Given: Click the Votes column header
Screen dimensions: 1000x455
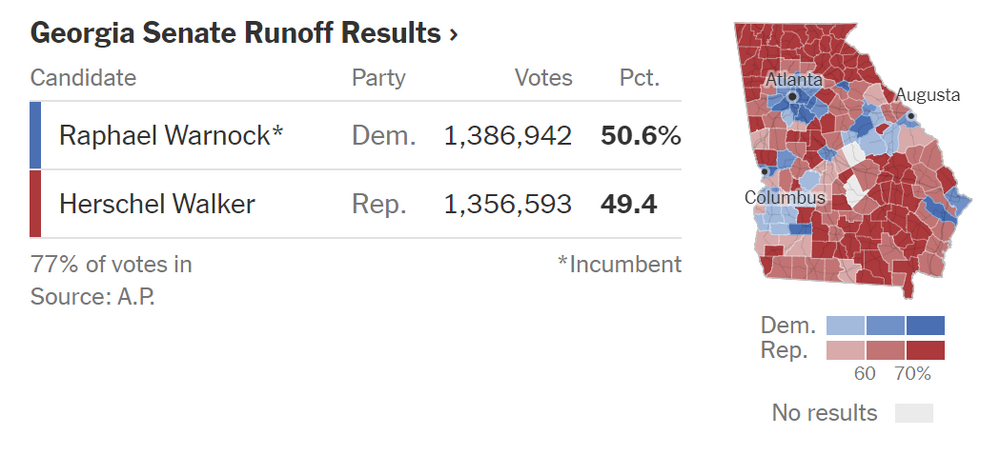Looking at the screenshot, I should (x=543, y=78).
